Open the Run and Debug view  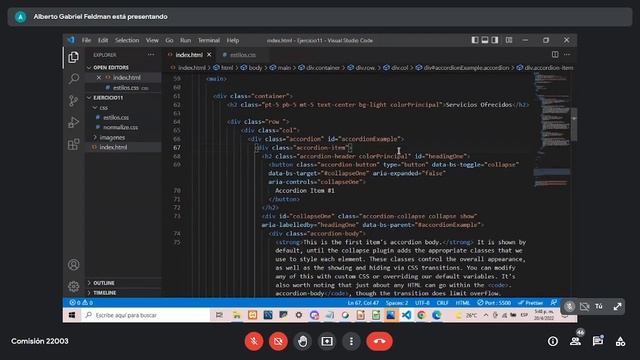73,122
